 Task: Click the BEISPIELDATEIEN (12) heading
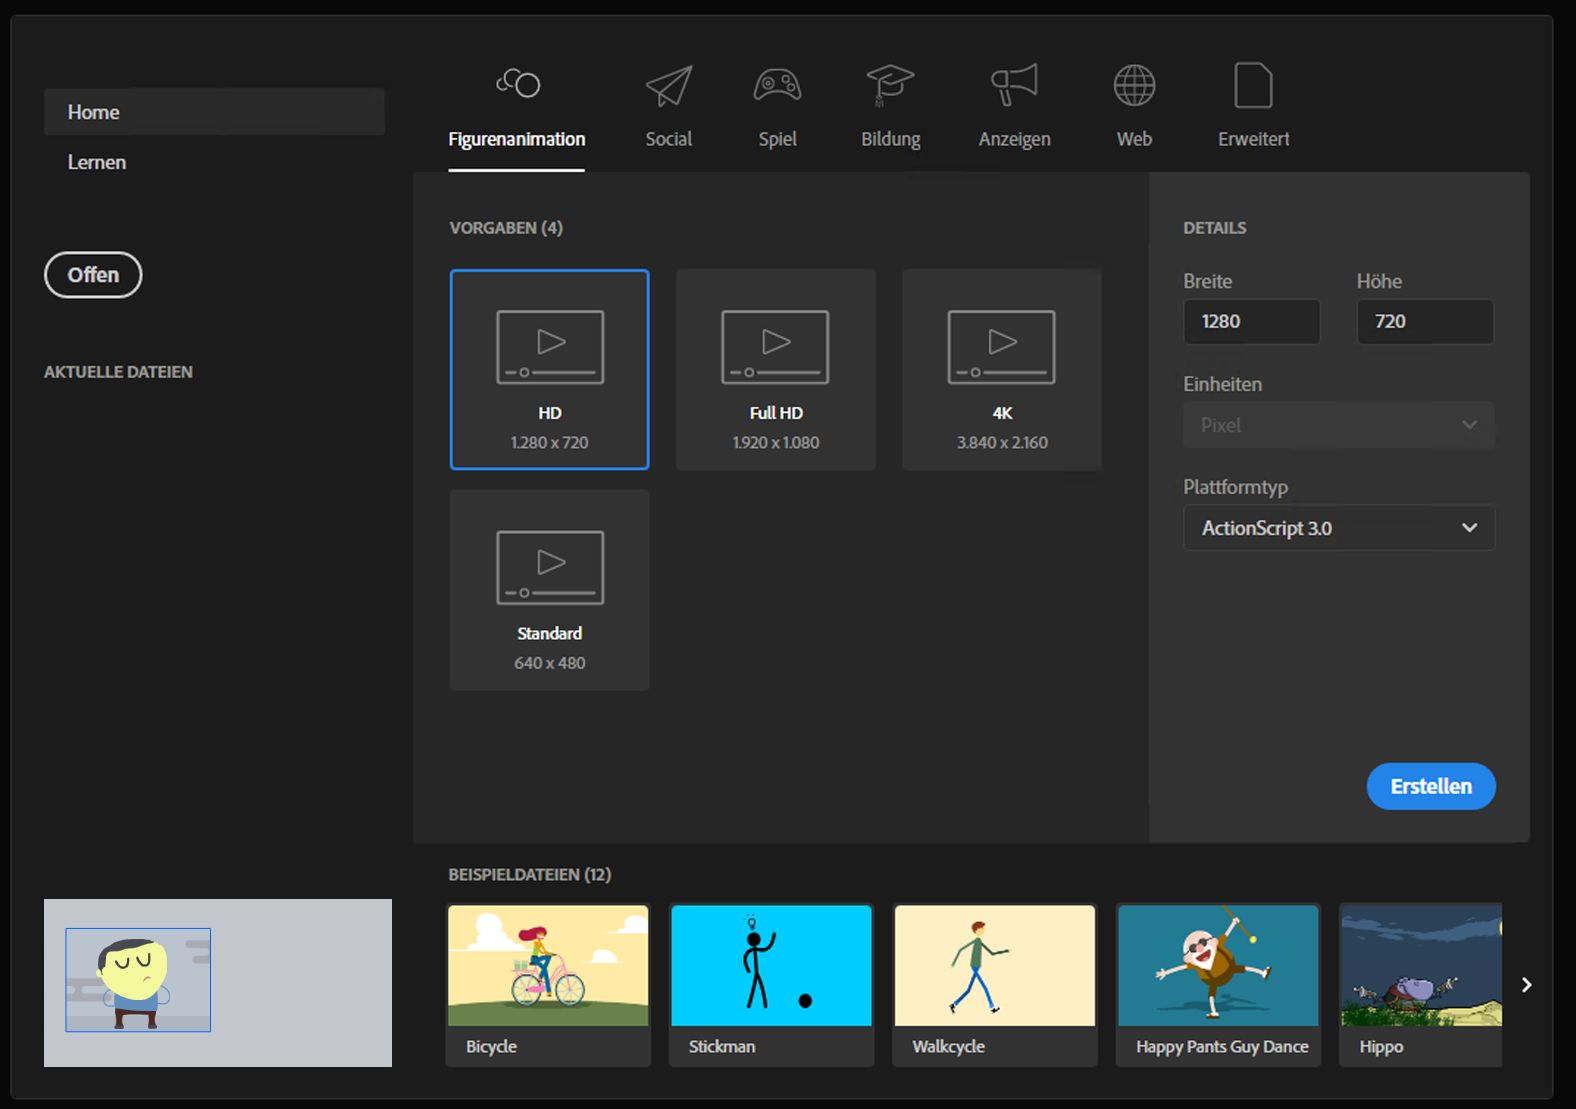coord(530,874)
